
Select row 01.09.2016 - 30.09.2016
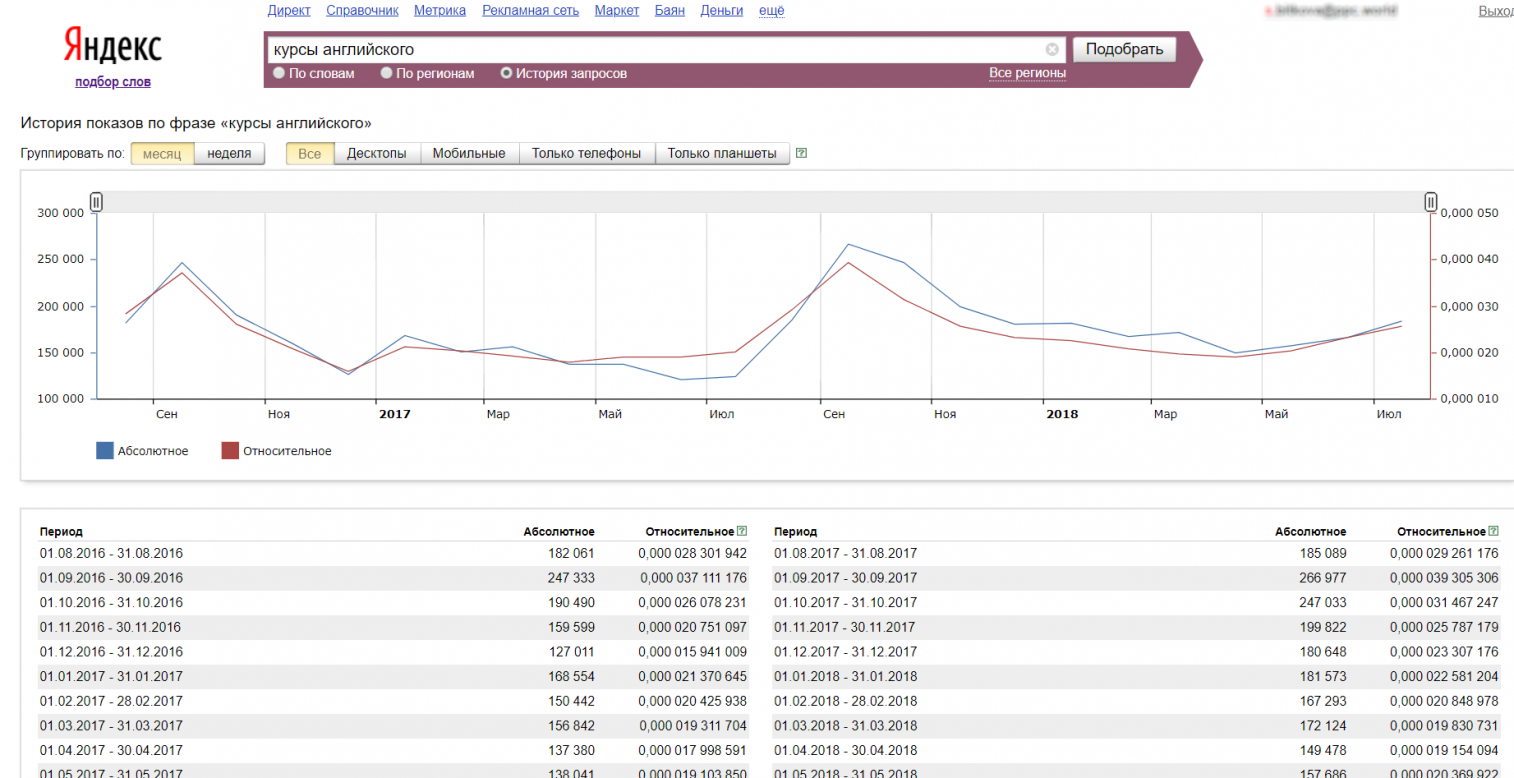click(x=393, y=578)
